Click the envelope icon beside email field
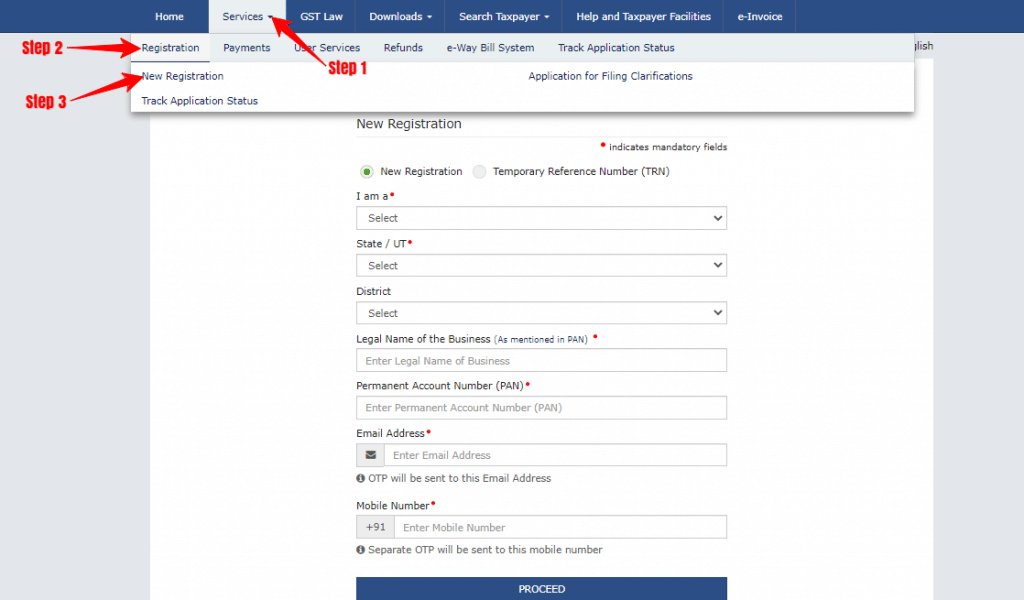 pos(370,455)
